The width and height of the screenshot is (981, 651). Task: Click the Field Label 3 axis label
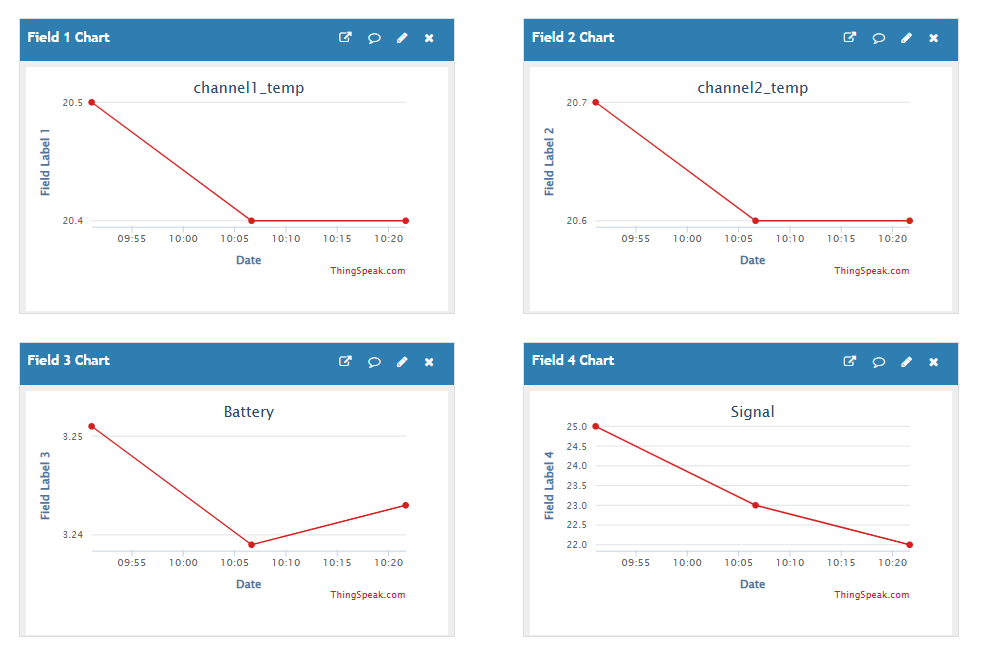coord(45,486)
